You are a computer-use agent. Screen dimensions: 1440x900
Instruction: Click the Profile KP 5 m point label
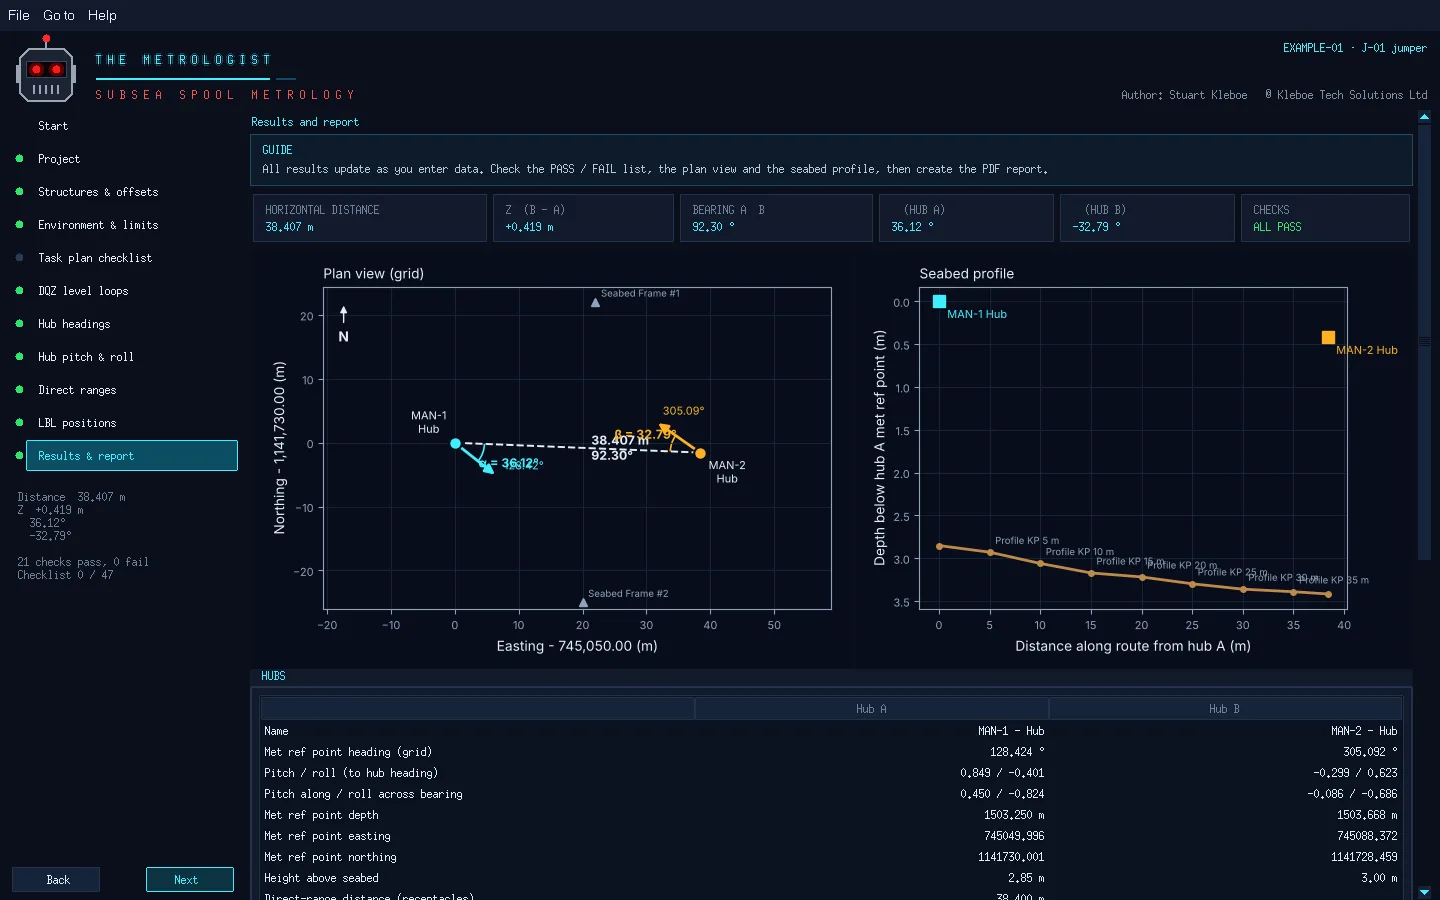coord(1027,540)
